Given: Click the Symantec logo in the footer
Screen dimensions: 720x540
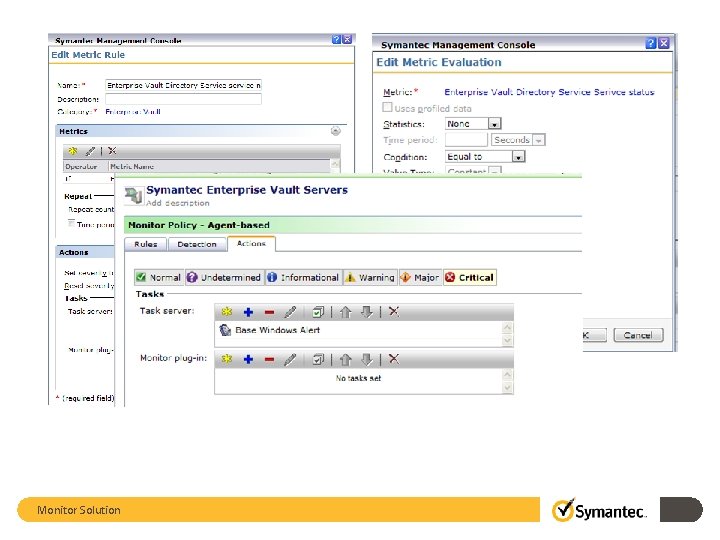Looking at the screenshot, I should (599, 510).
